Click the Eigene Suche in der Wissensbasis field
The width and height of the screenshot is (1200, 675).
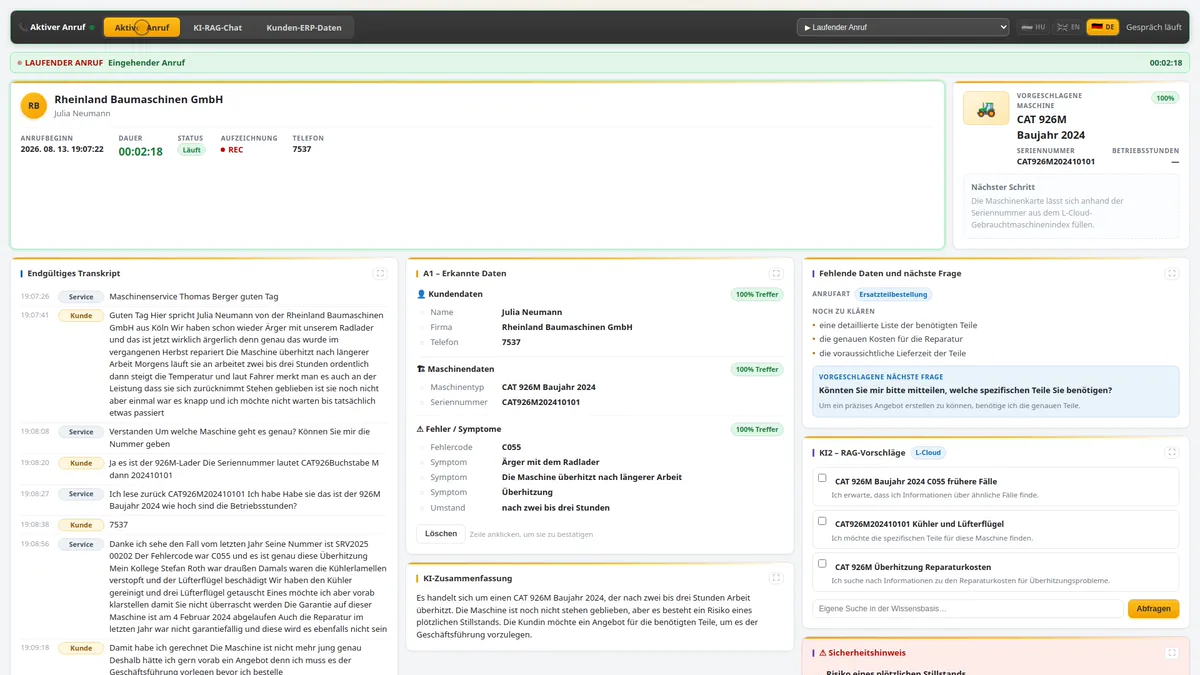pyautogui.click(x=967, y=608)
